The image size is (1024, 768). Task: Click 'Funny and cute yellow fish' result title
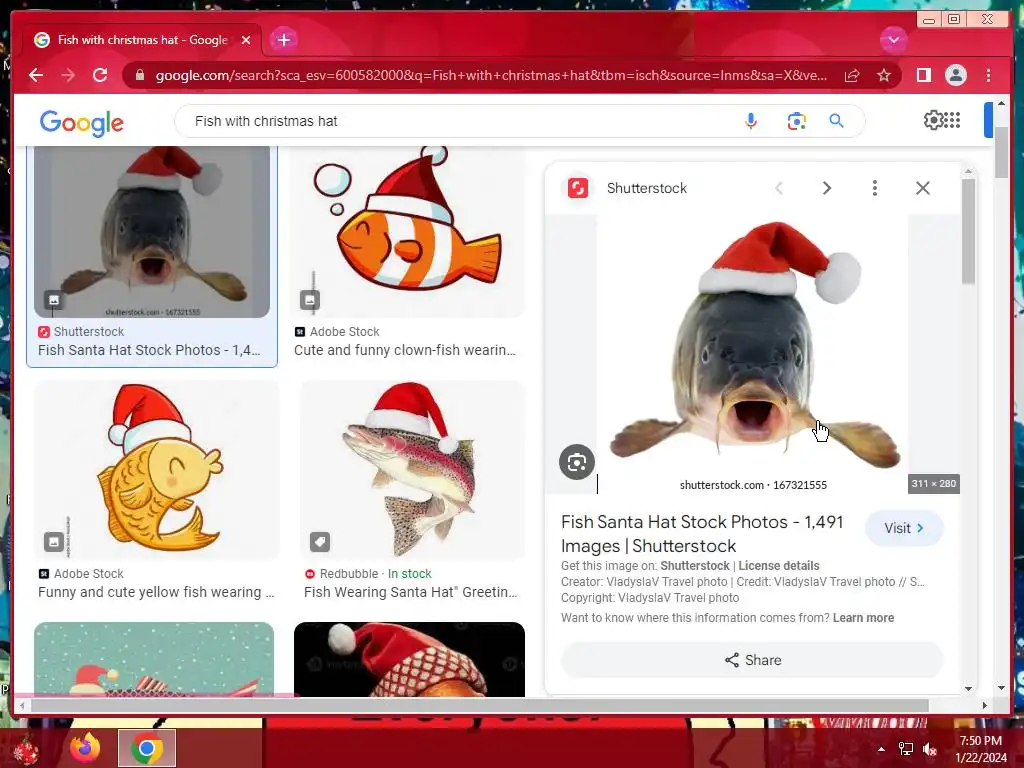tap(156, 592)
